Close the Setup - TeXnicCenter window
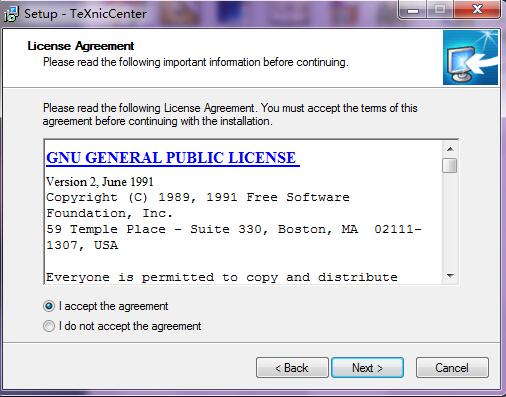 click(x=477, y=10)
